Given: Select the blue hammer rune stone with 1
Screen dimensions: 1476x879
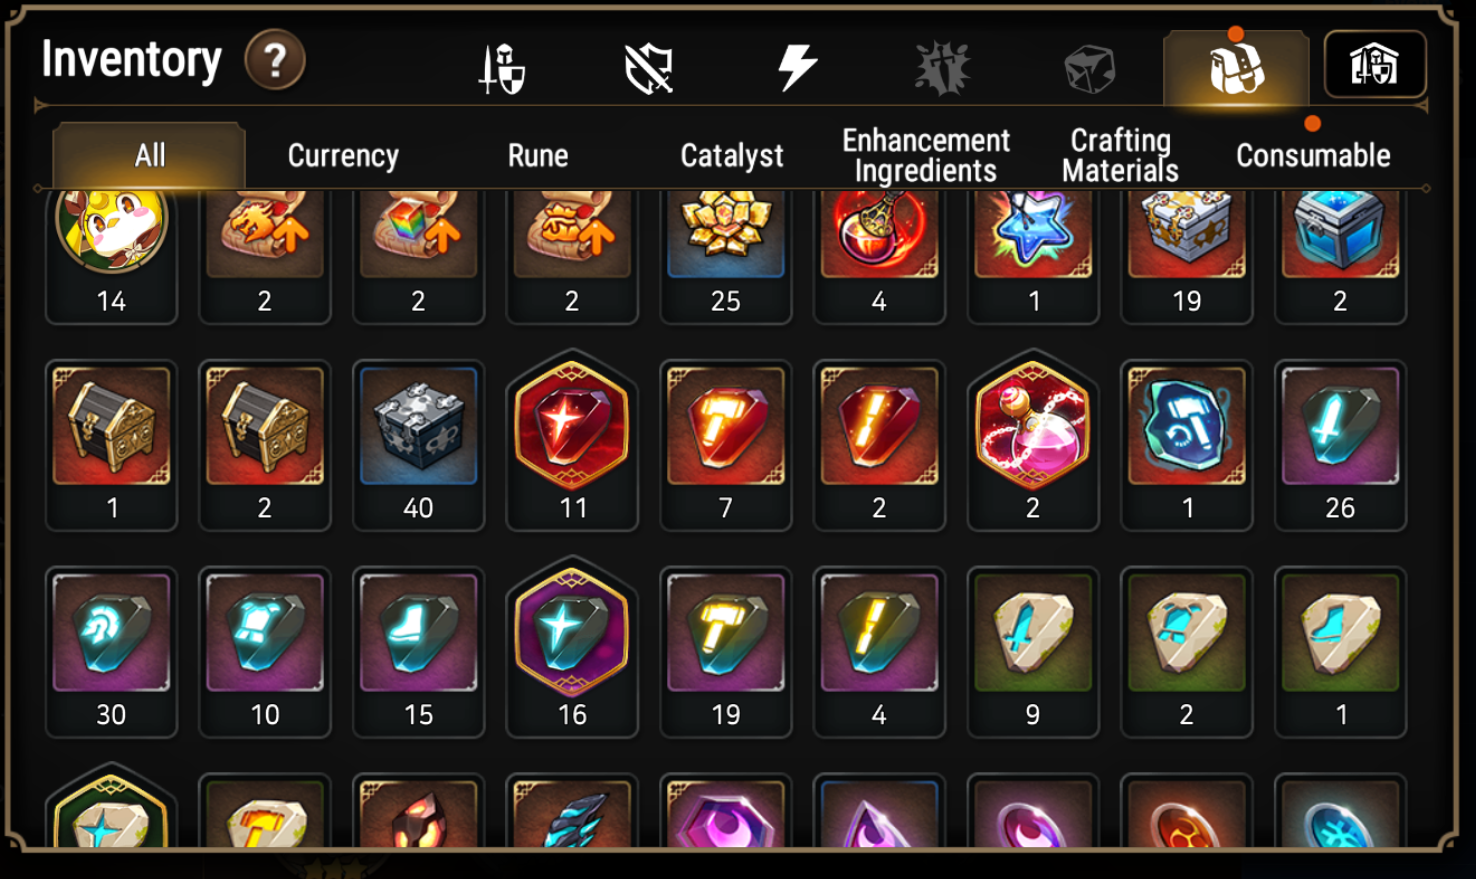Looking at the screenshot, I should pyautogui.click(x=1186, y=445).
